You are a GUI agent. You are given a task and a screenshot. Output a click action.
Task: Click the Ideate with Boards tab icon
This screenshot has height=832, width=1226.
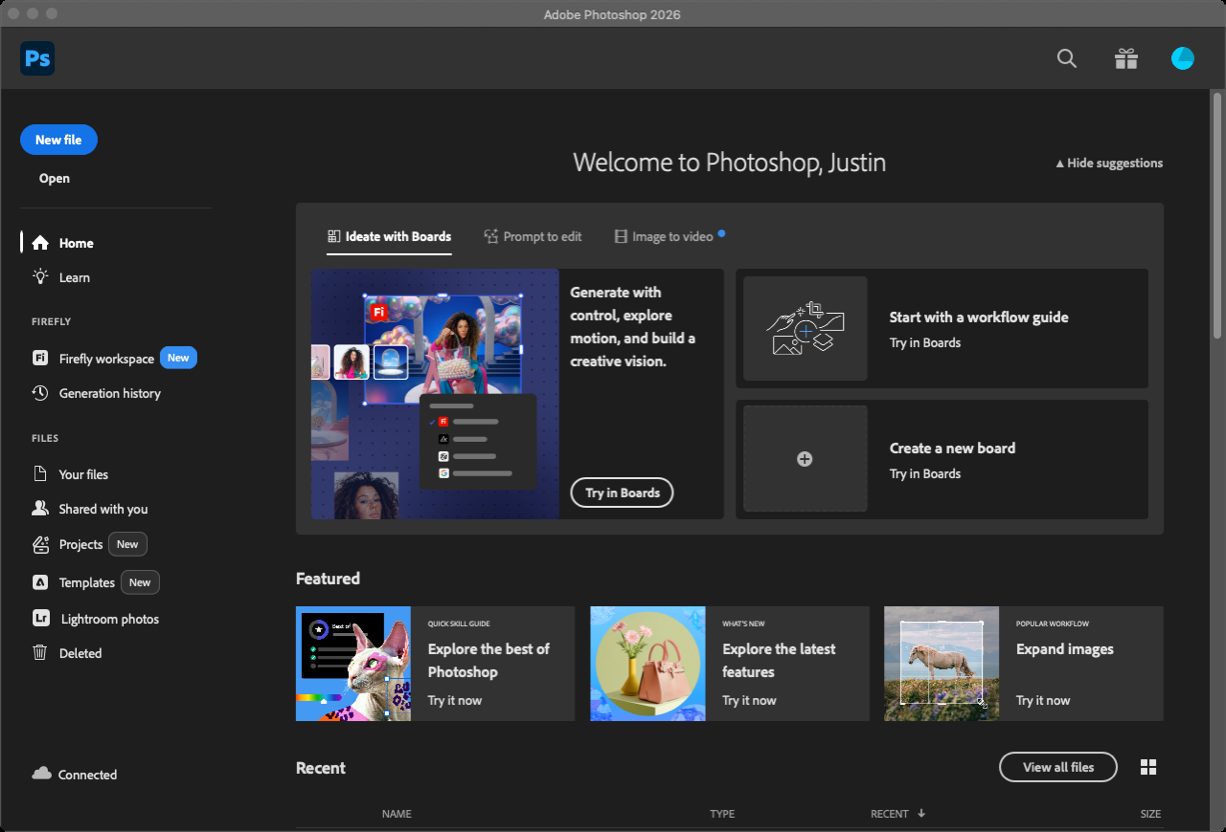coord(334,237)
